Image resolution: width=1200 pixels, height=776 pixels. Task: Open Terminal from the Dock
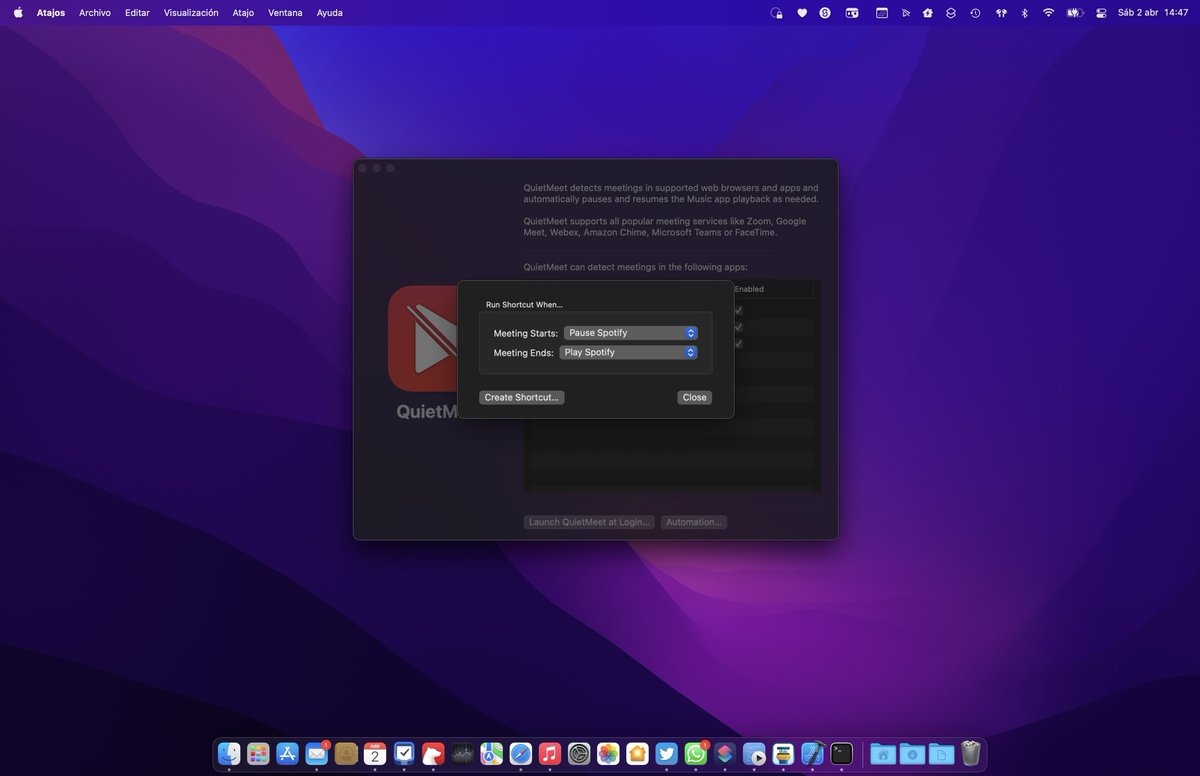[842, 753]
